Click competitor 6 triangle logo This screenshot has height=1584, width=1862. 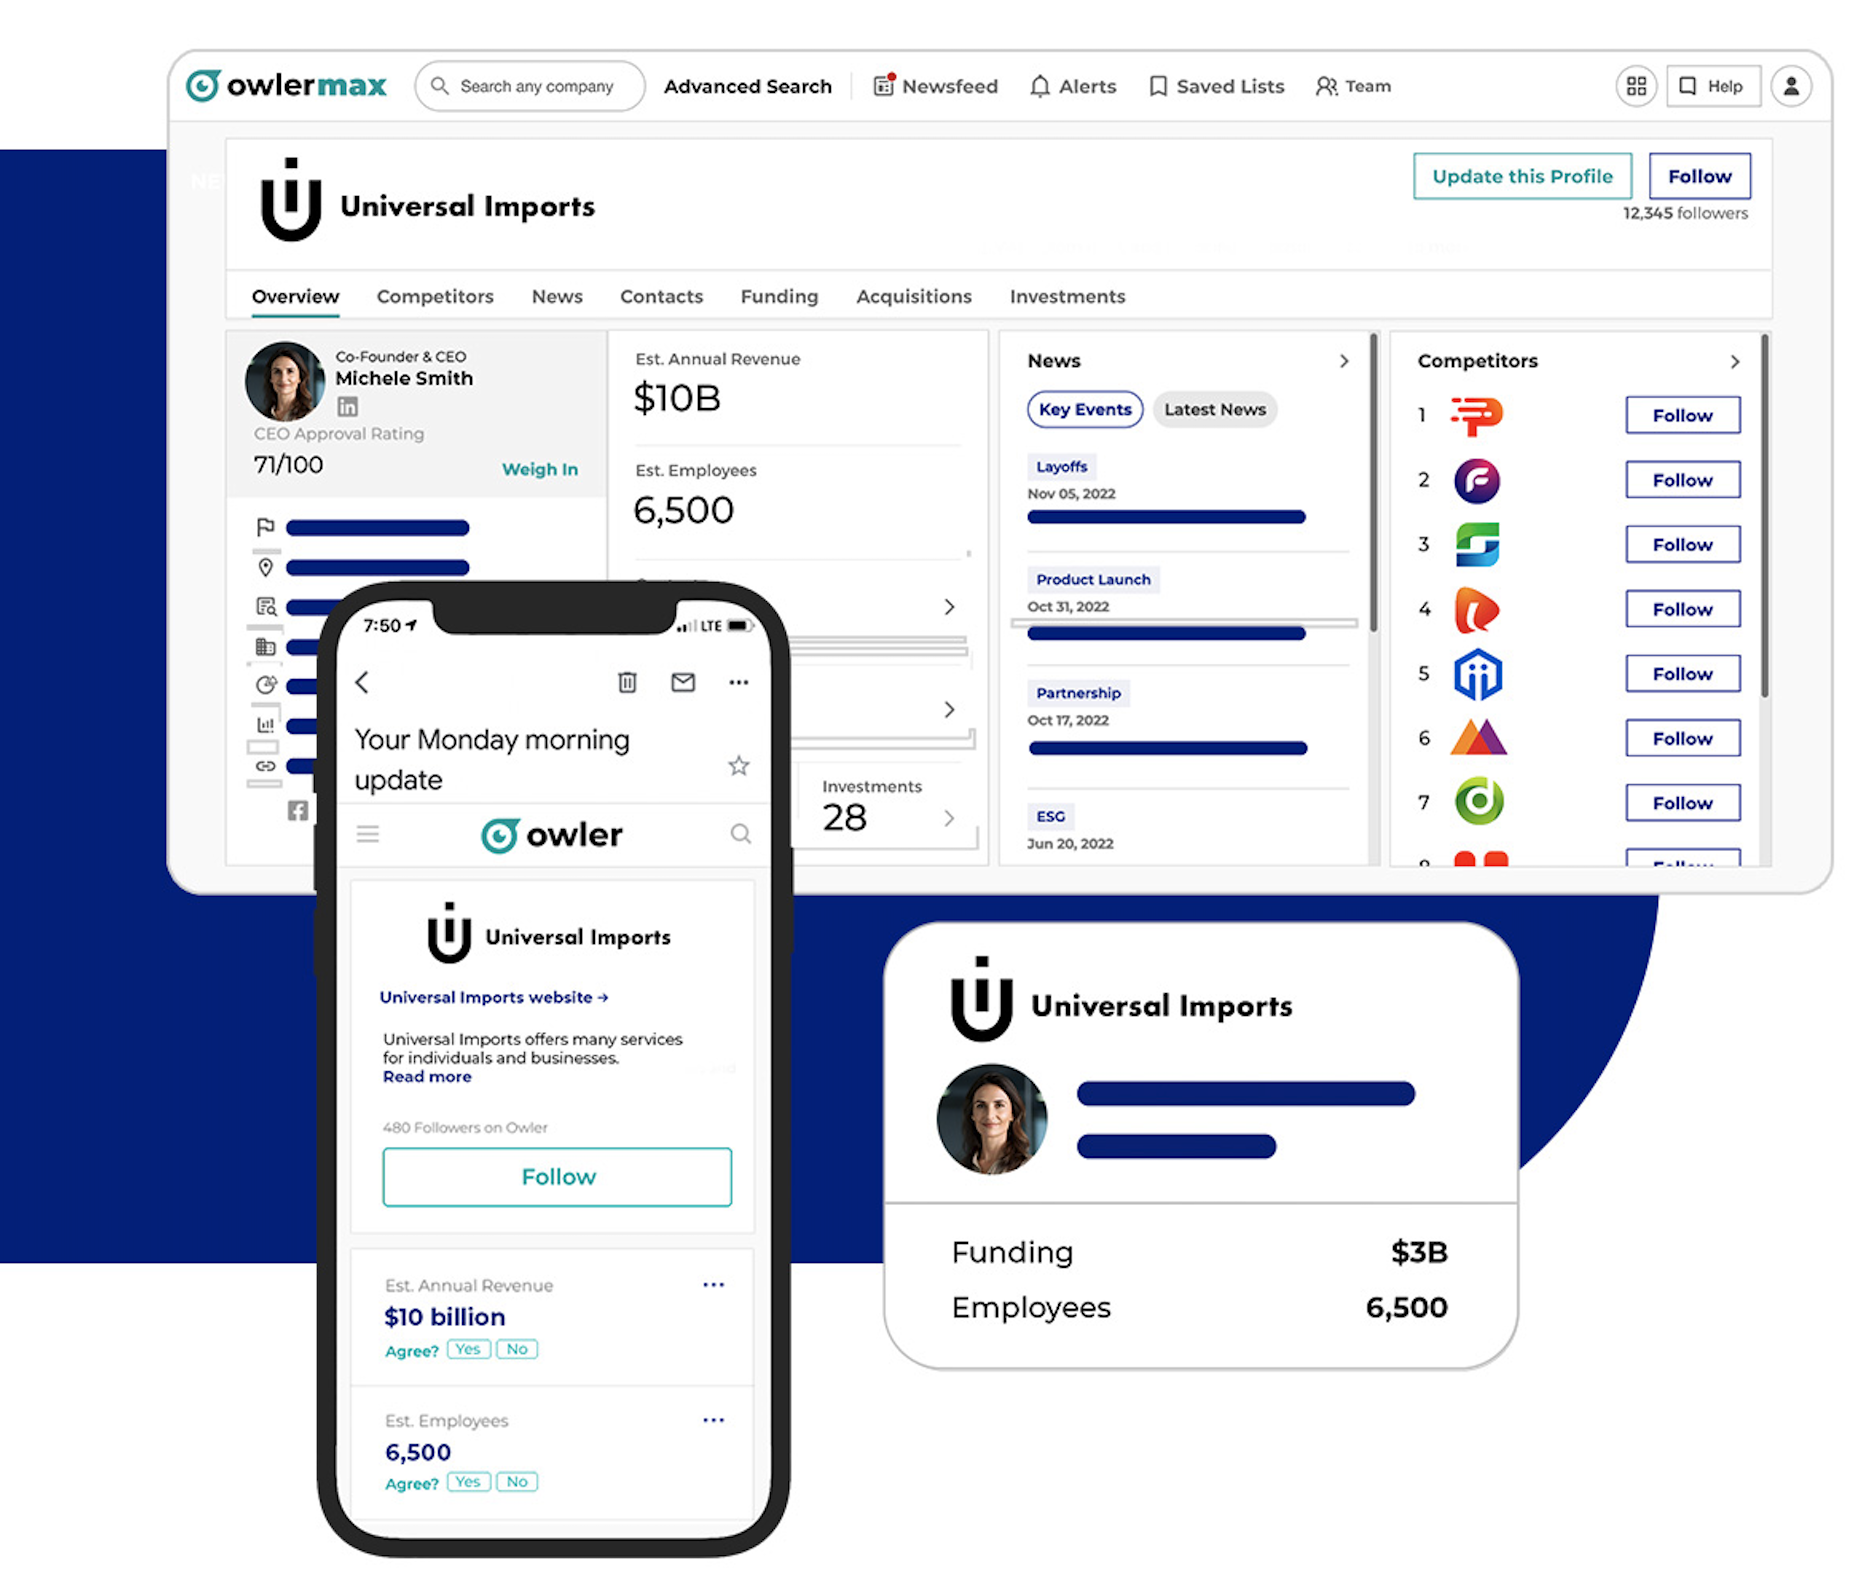coord(1478,738)
